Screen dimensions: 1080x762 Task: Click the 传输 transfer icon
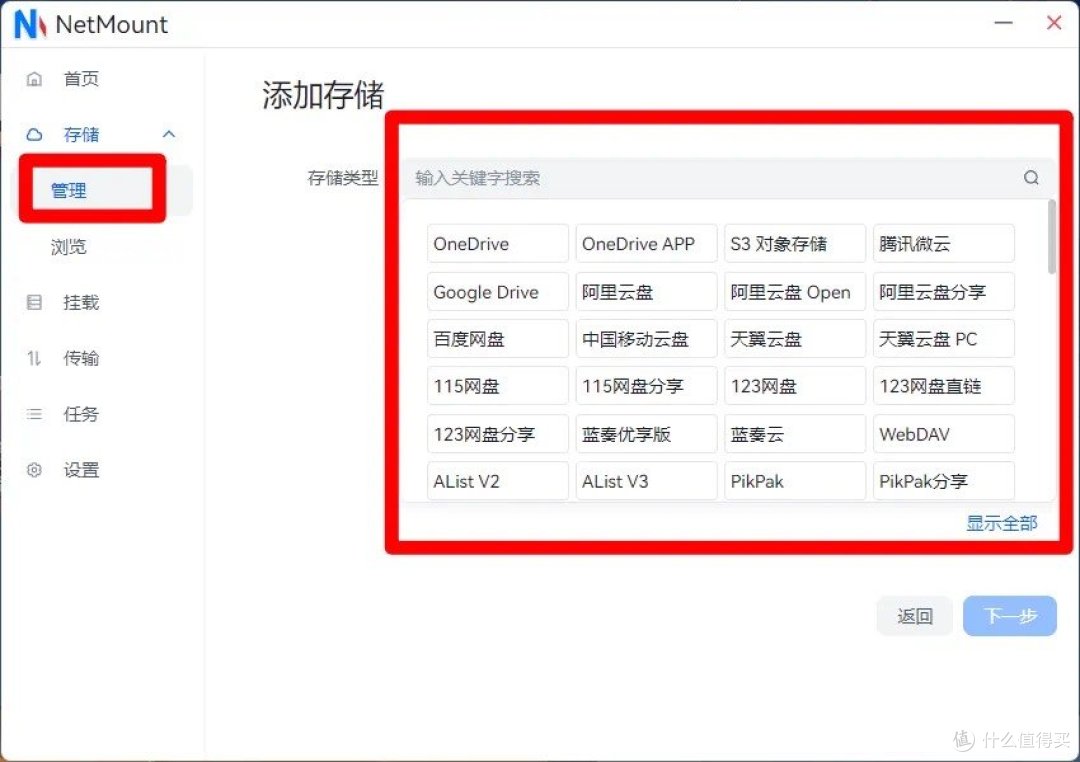click(33, 358)
